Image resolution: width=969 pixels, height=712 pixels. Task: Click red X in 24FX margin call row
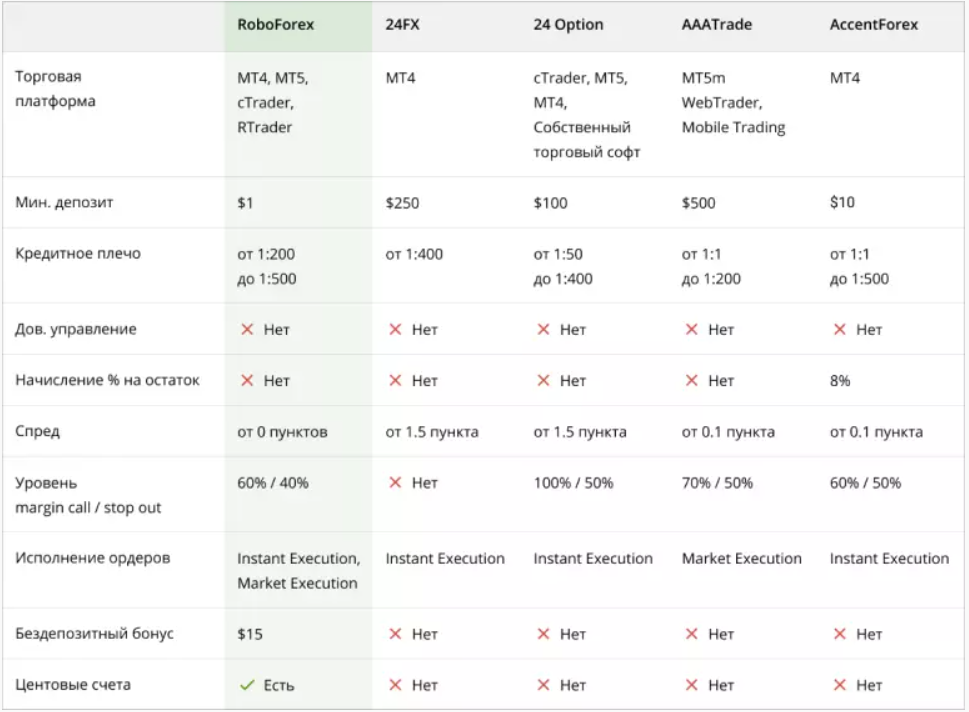tap(396, 482)
